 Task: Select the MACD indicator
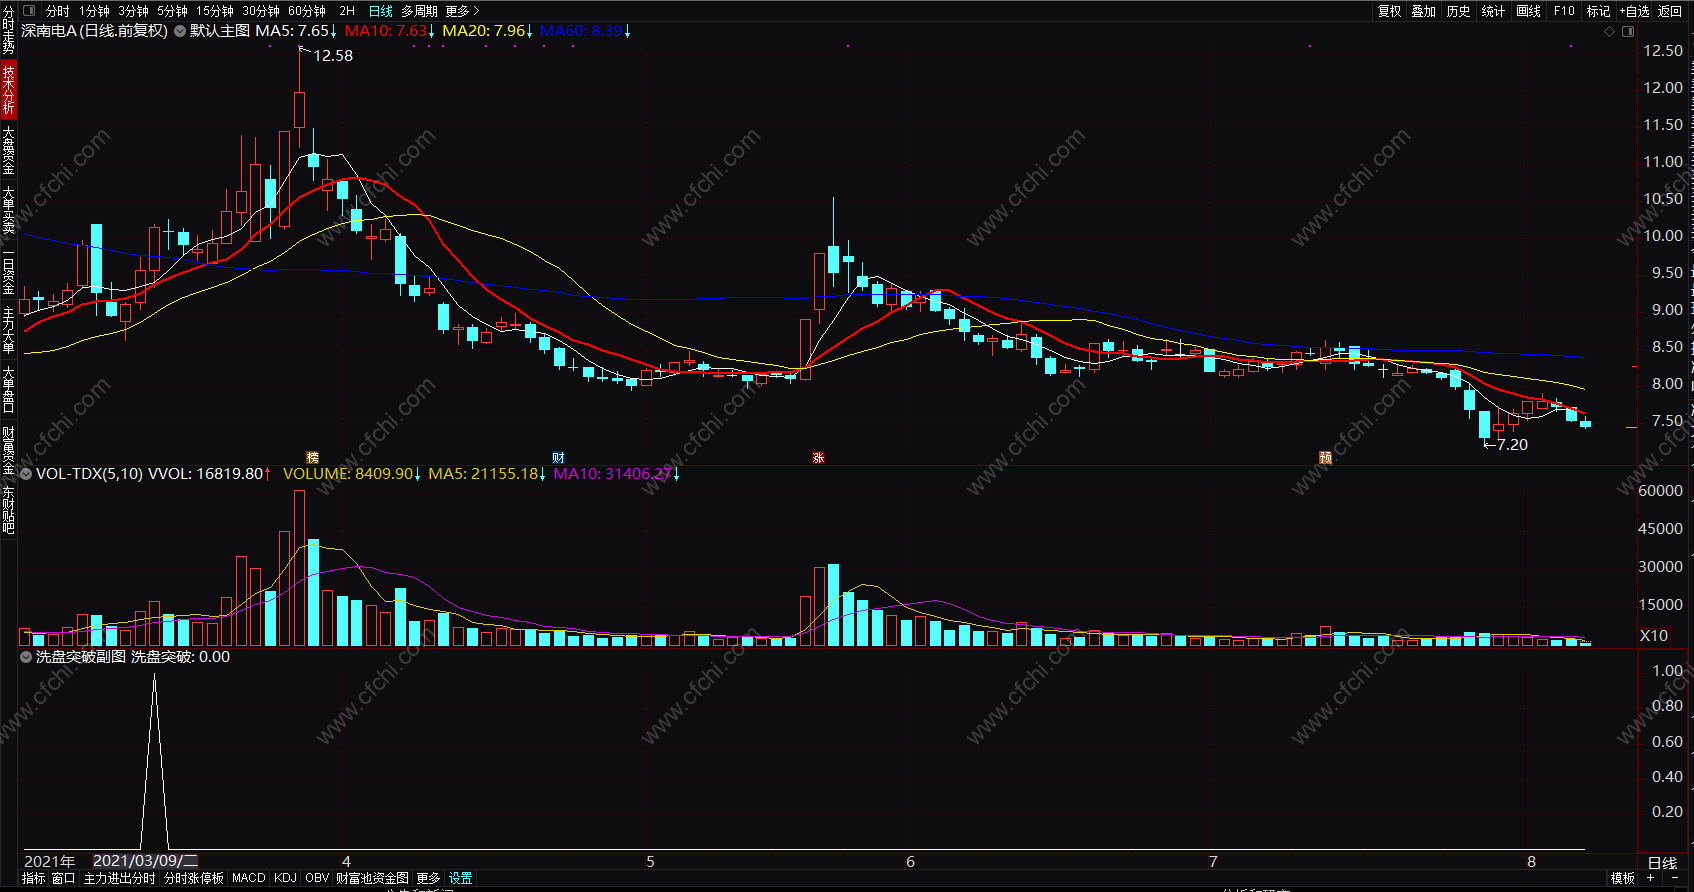pyautogui.click(x=249, y=878)
